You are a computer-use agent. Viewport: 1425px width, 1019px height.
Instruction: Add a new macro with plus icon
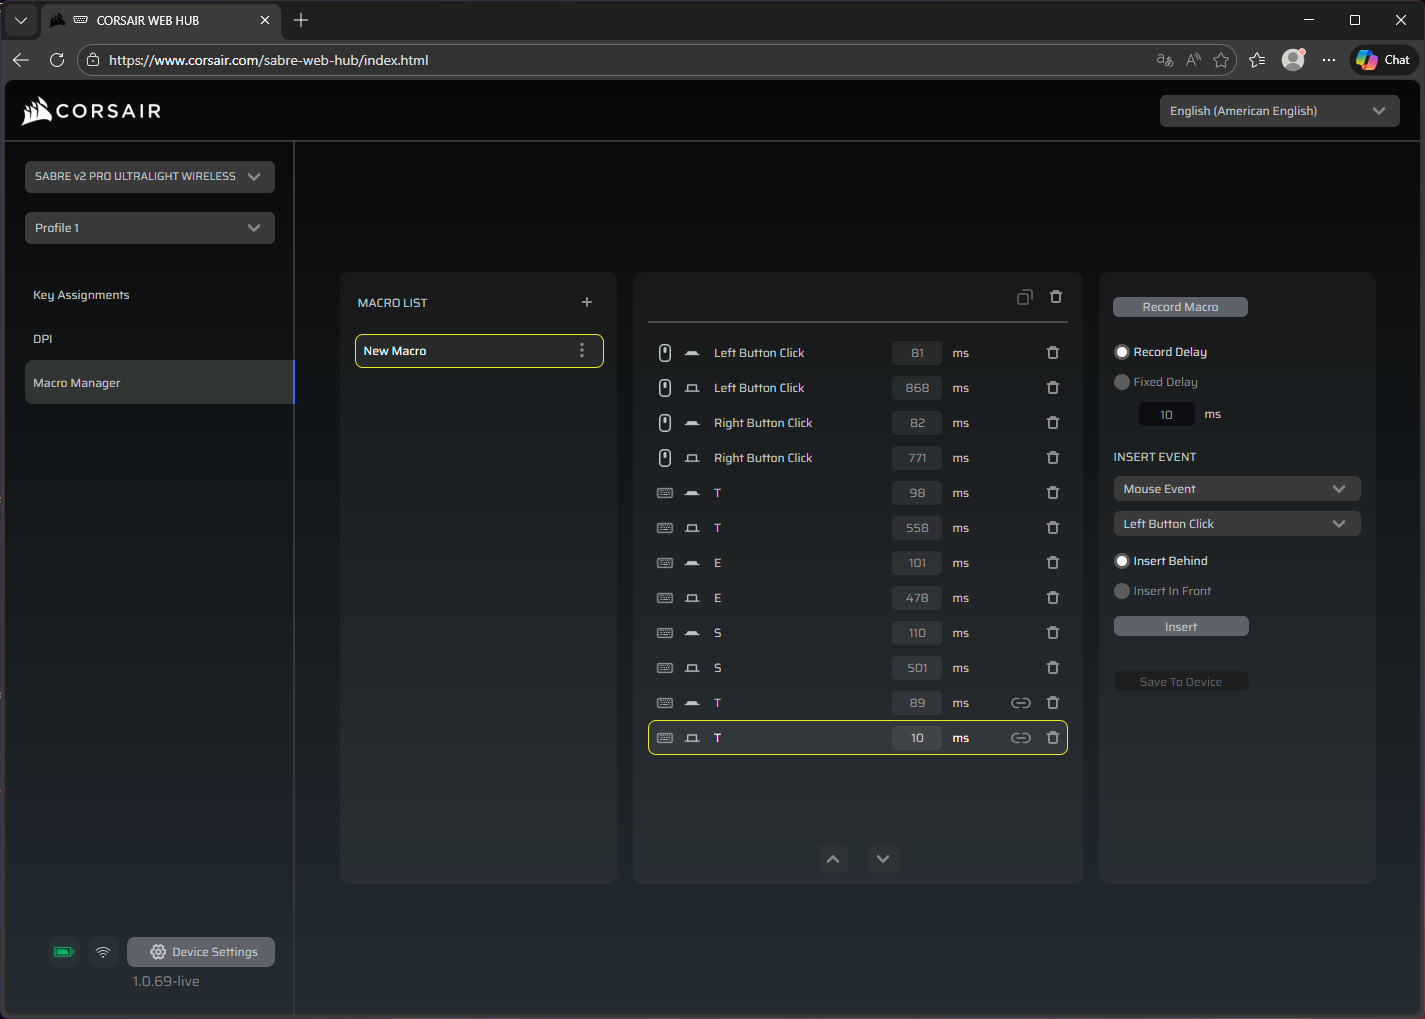pos(587,302)
